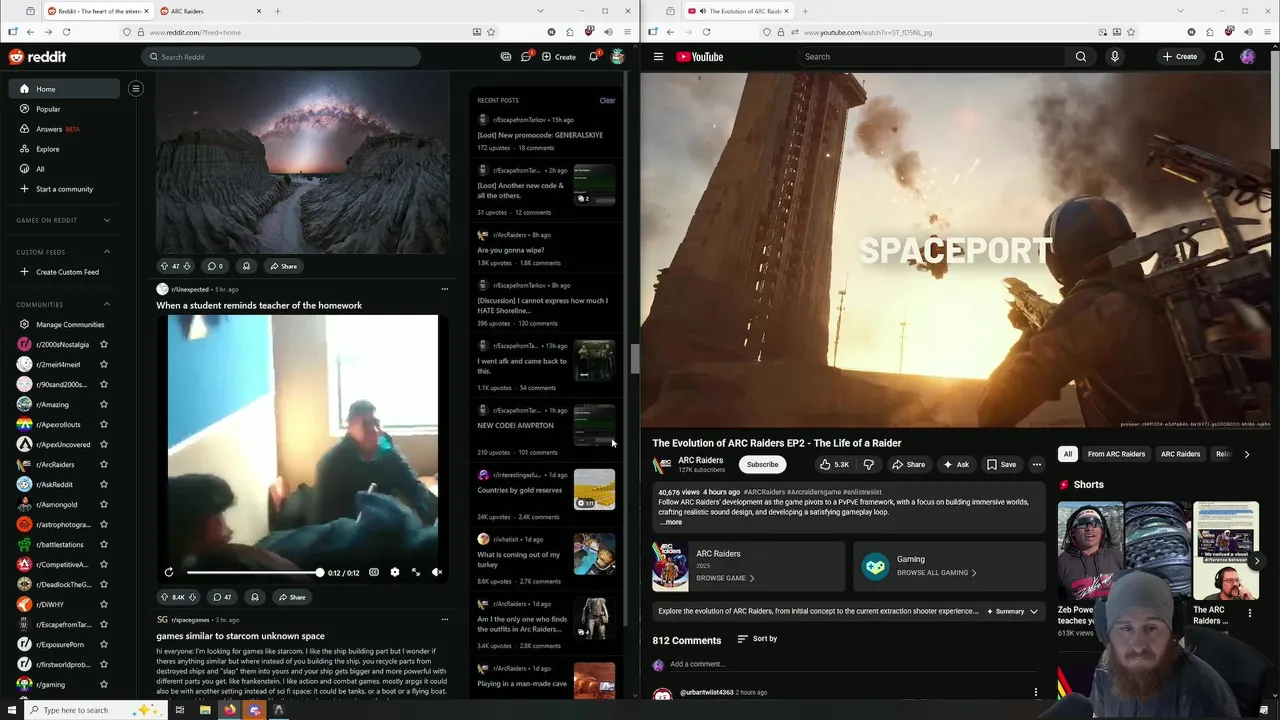Upvote the homework video post with 8.4K votes

point(164,597)
